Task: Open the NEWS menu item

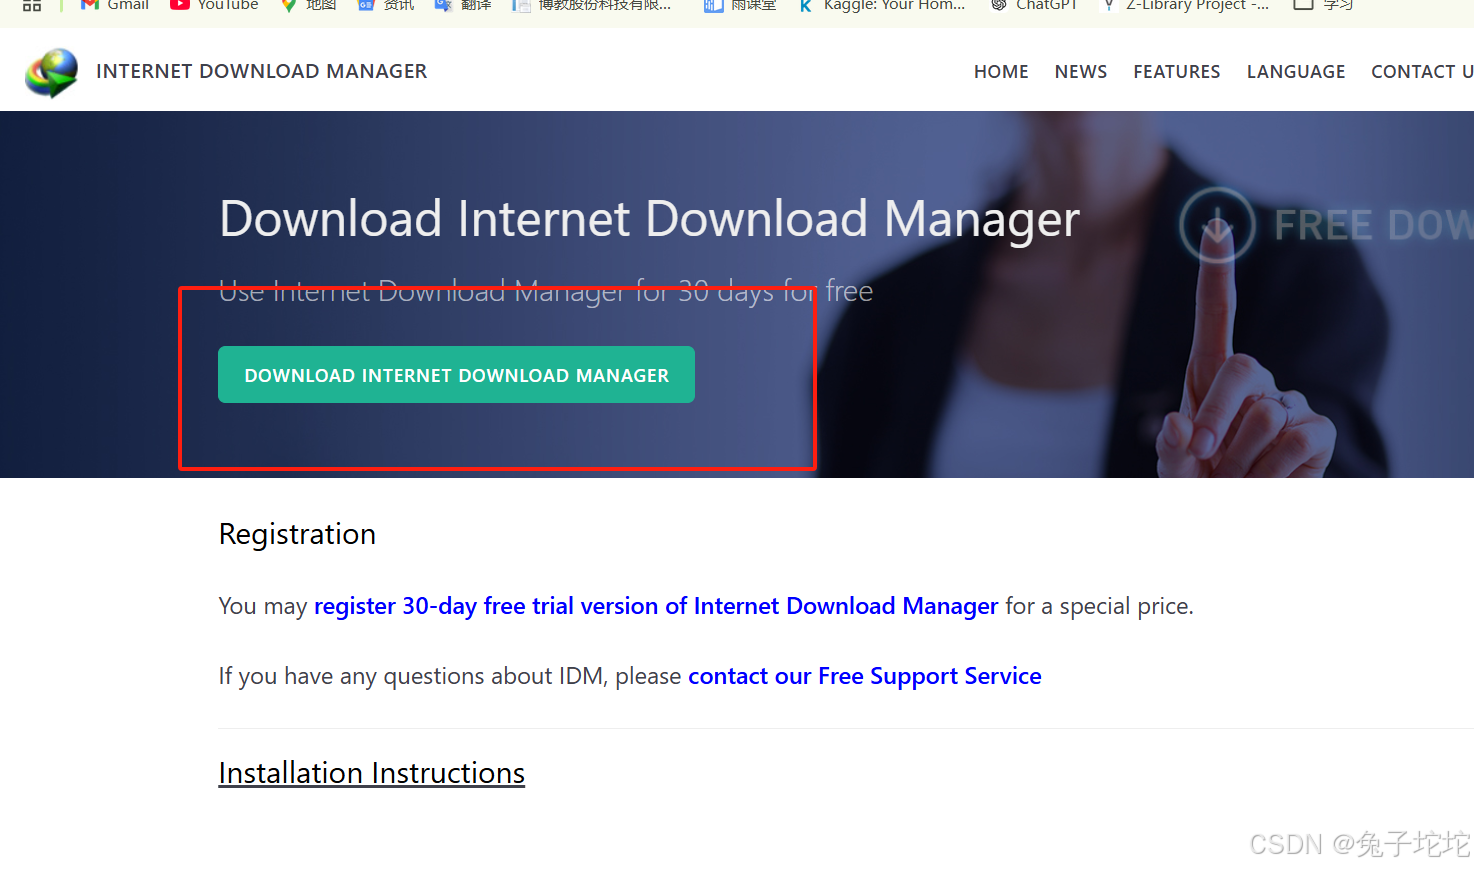Action: (x=1081, y=72)
